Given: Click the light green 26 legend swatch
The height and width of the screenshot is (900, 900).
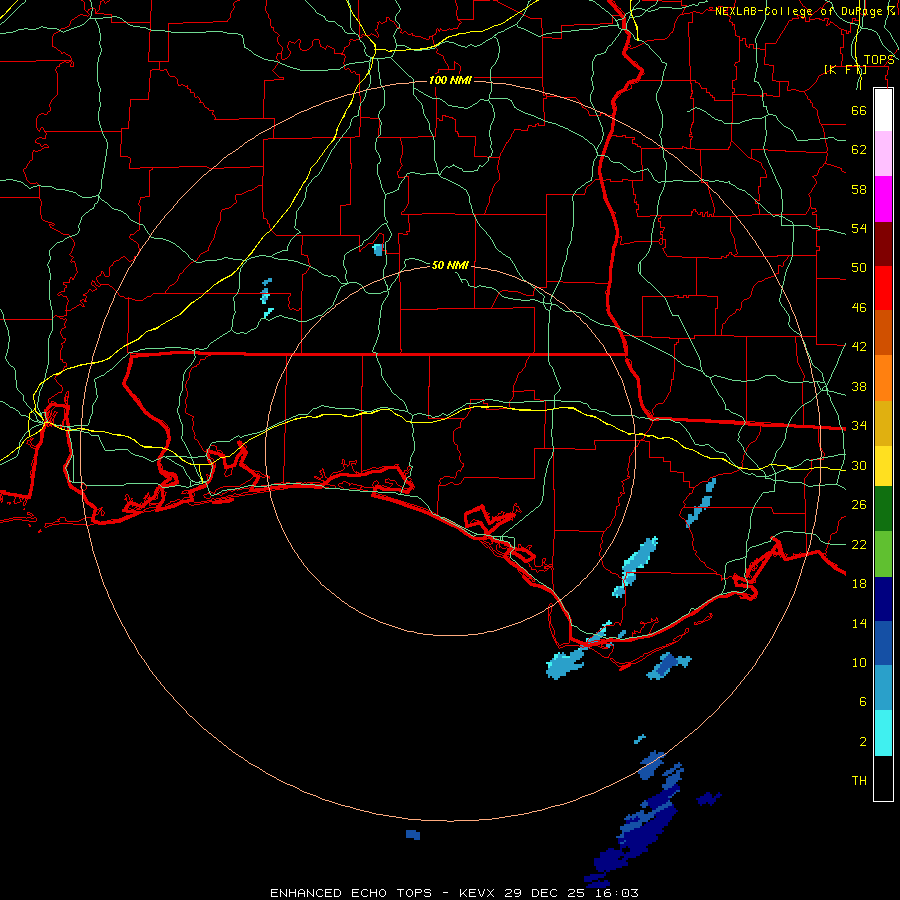Looking at the screenshot, I should [883, 554].
